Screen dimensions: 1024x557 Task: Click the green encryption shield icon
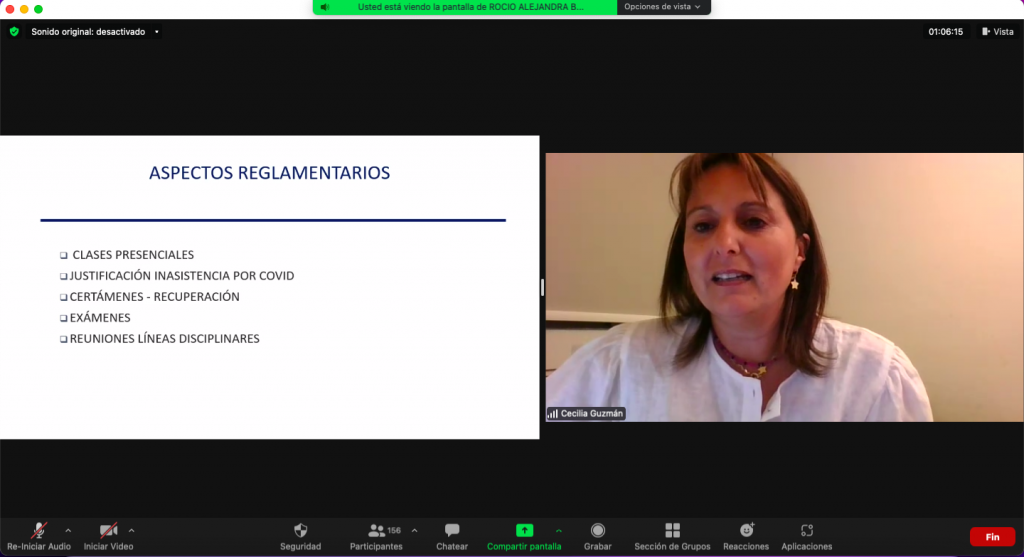pyautogui.click(x=14, y=32)
